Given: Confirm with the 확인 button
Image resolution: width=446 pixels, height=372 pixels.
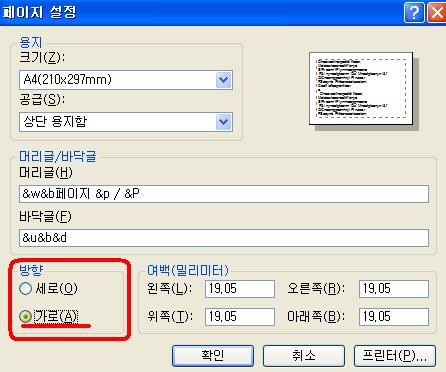Looking at the screenshot, I should point(213,356).
